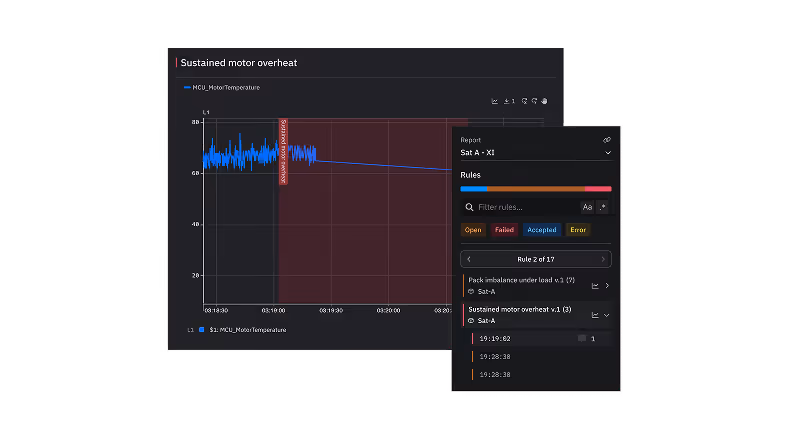Click the S1: MCU_MotorTemperature series label

click(248, 330)
